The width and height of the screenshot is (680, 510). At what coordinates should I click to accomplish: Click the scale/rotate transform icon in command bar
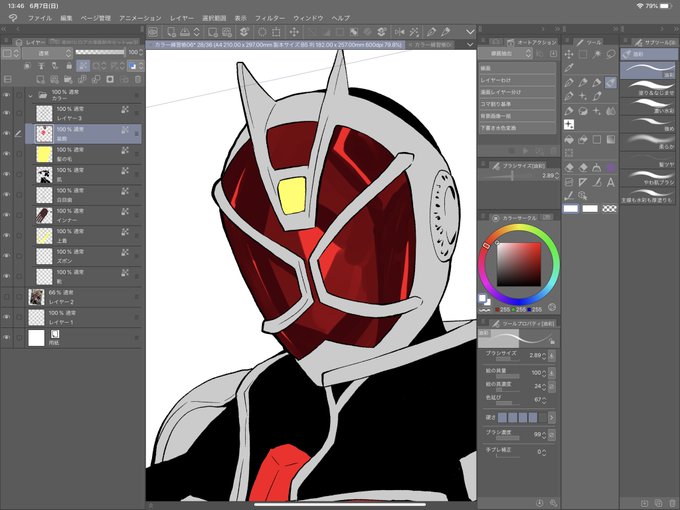pos(276,32)
